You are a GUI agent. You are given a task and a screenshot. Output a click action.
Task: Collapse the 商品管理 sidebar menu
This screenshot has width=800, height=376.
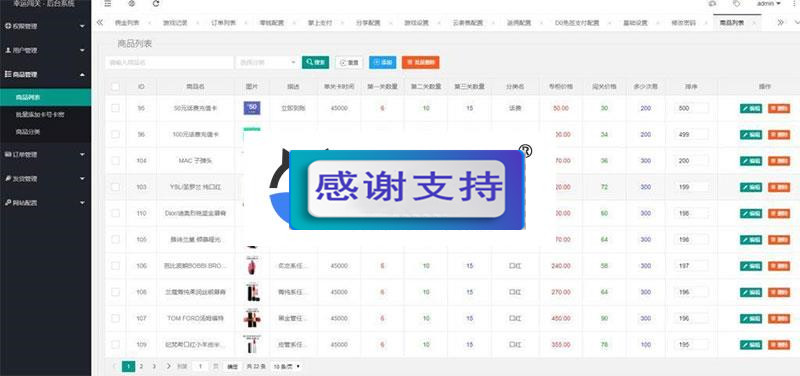click(45, 74)
